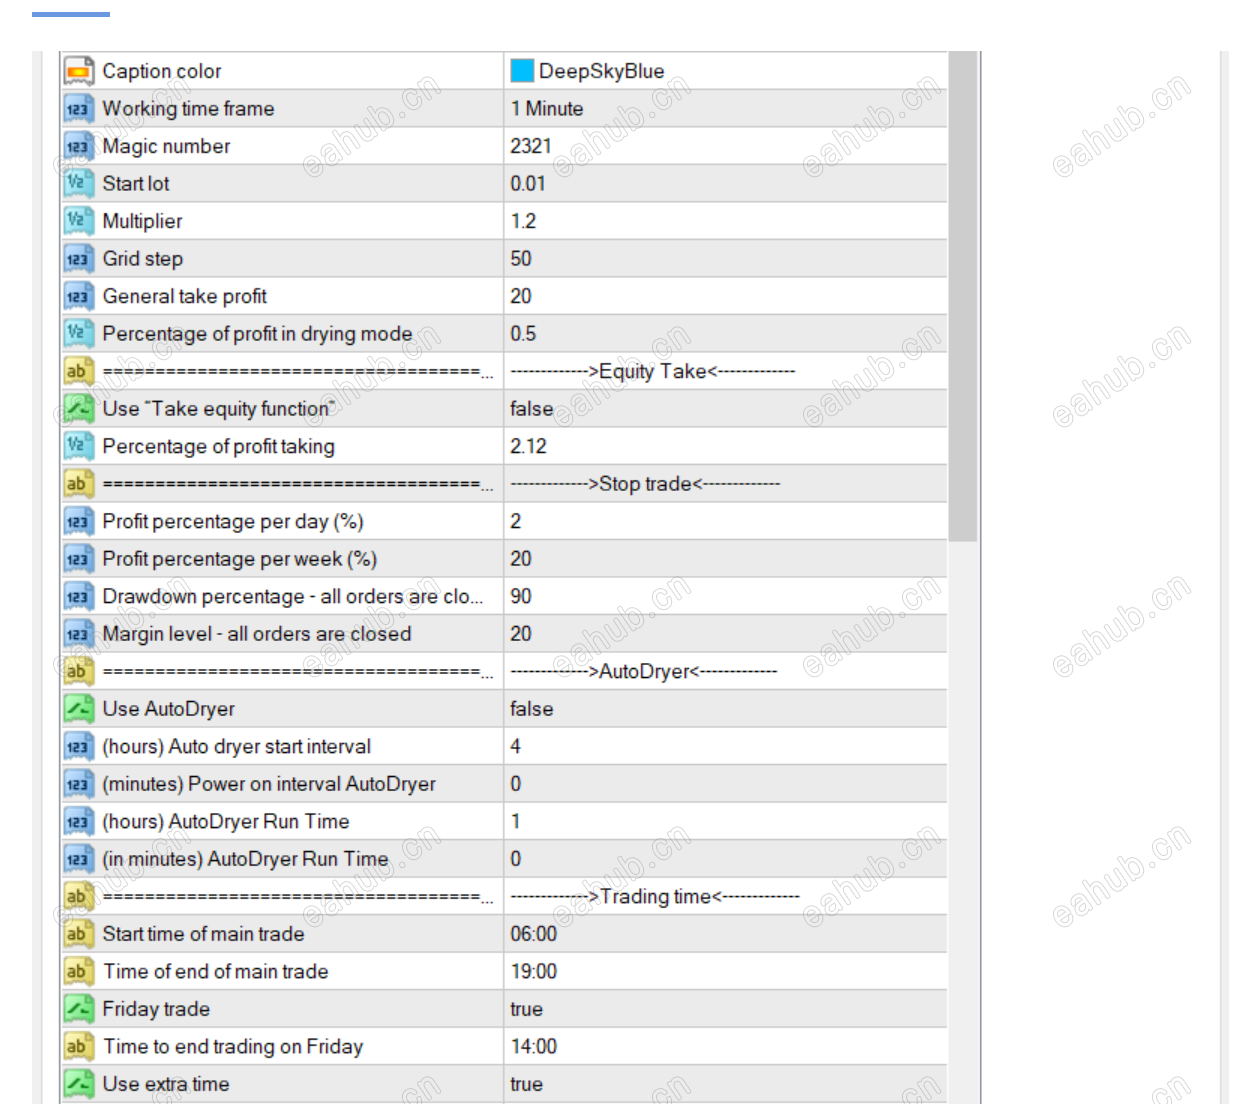Viewport: 1248px width, 1104px height.
Task: Select the Stop trade separator value
Action: pyautogui.click(x=645, y=483)
